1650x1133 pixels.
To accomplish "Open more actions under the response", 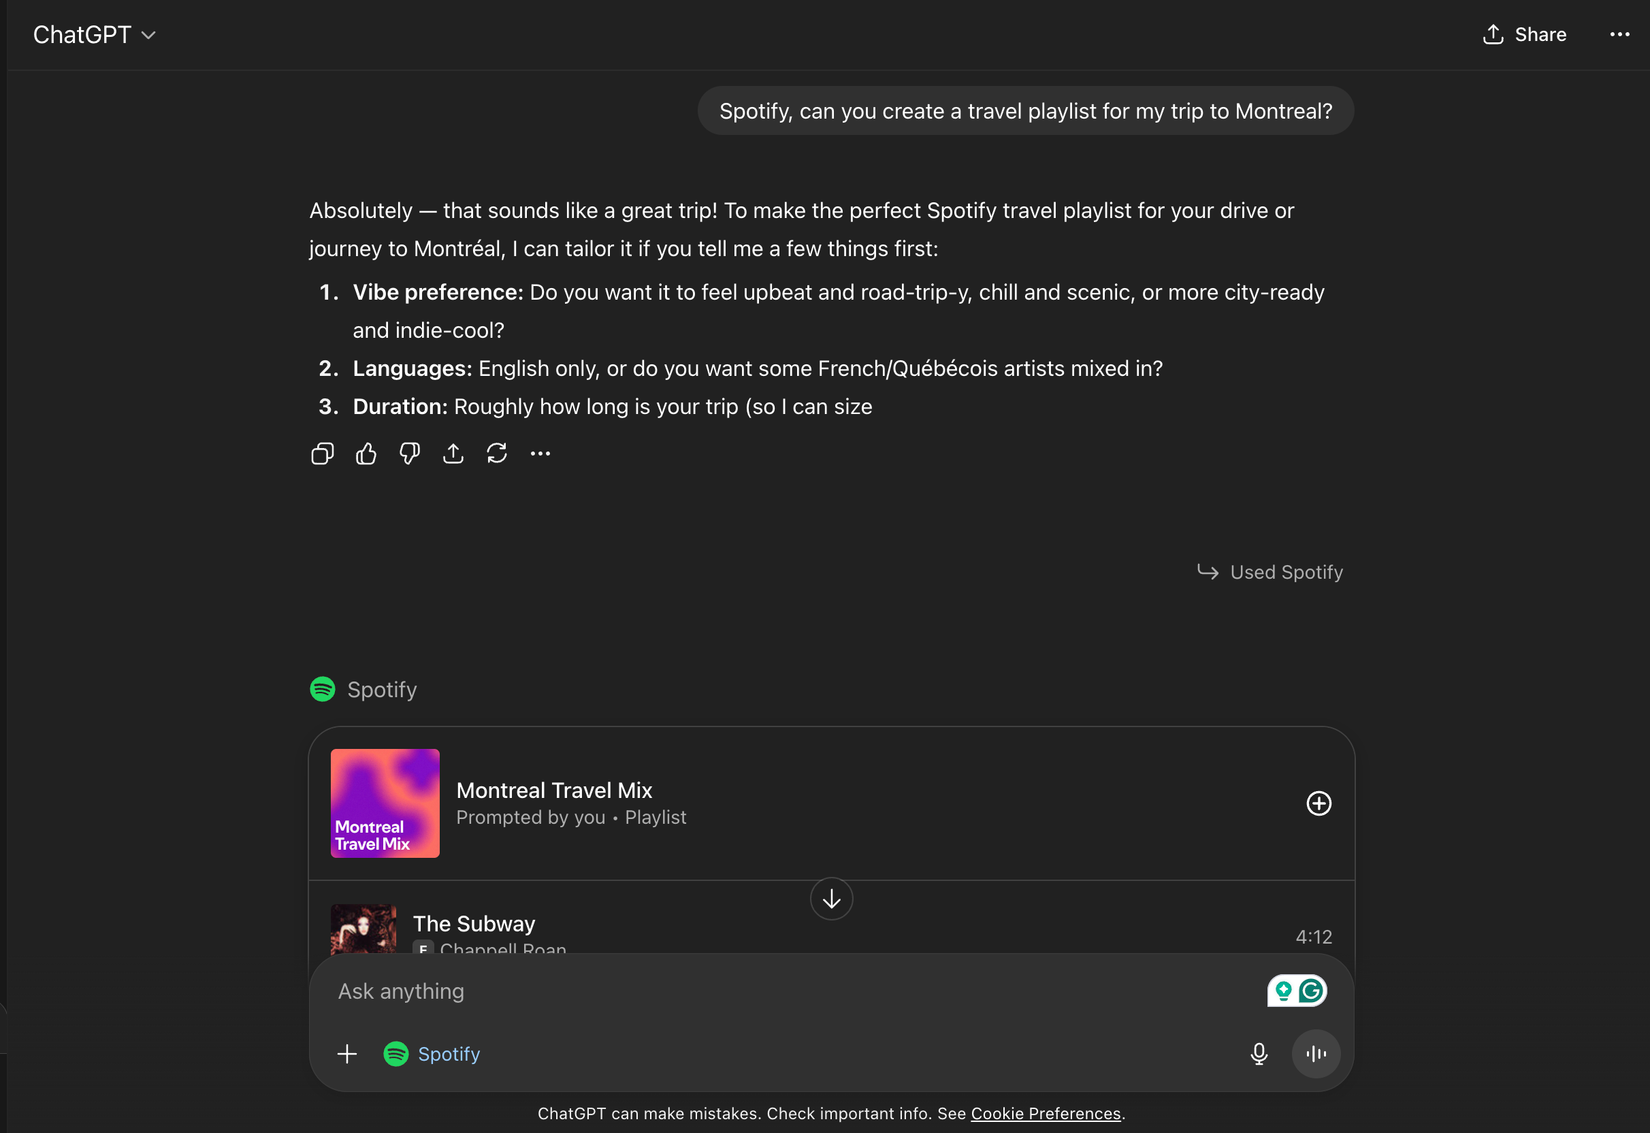I will click(540, 453).
